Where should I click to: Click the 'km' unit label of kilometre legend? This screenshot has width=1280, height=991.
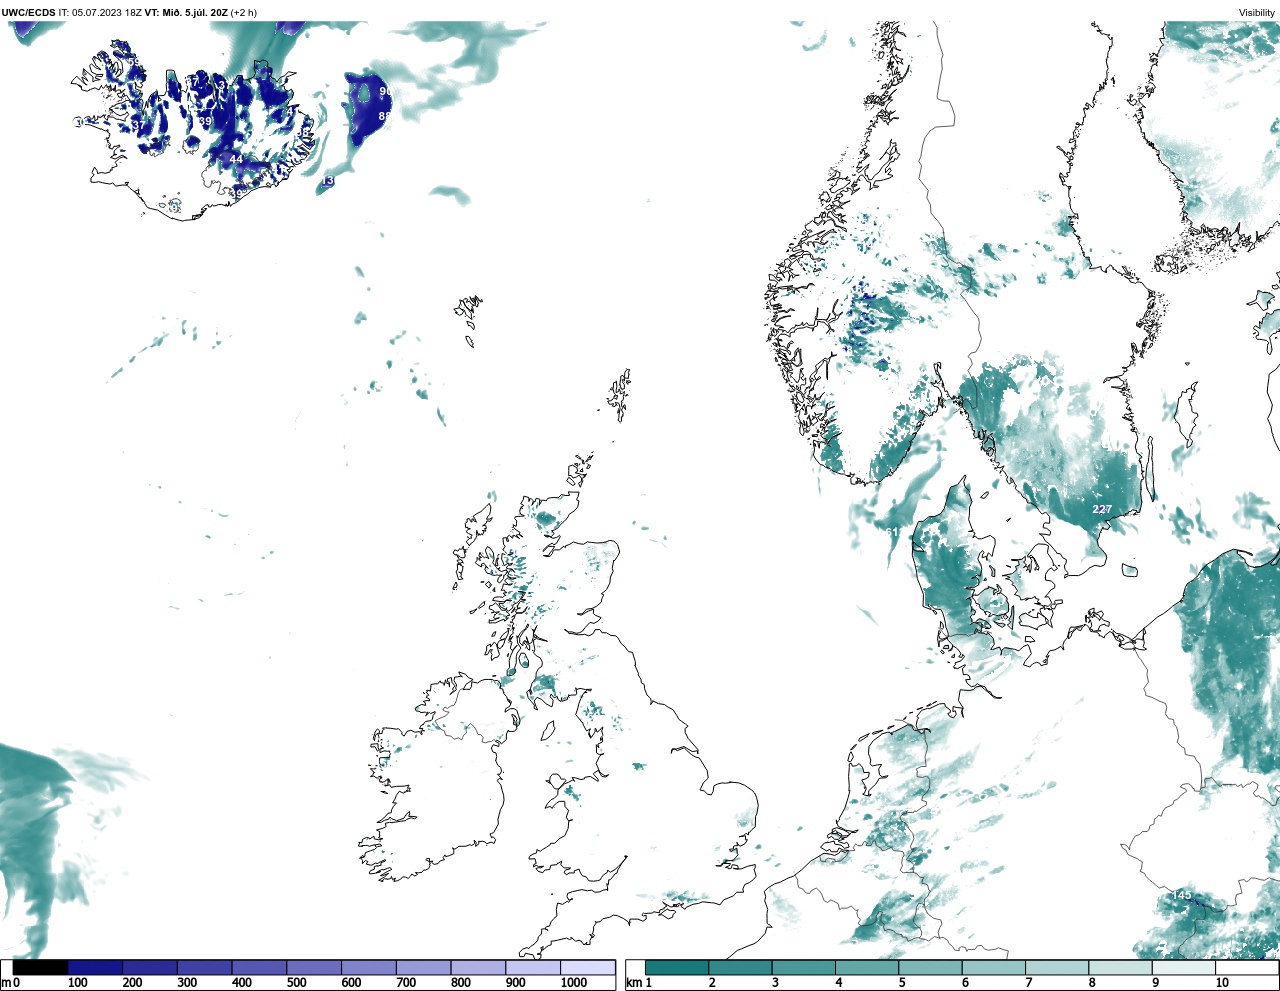coord(633,983)
